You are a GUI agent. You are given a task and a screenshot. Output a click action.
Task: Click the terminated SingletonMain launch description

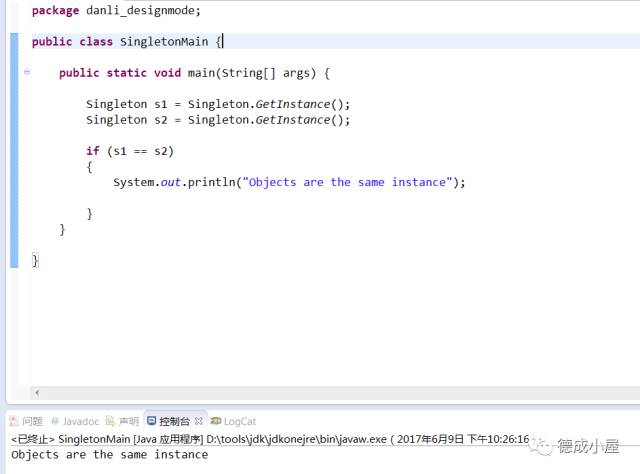click(x=270, y=439)
